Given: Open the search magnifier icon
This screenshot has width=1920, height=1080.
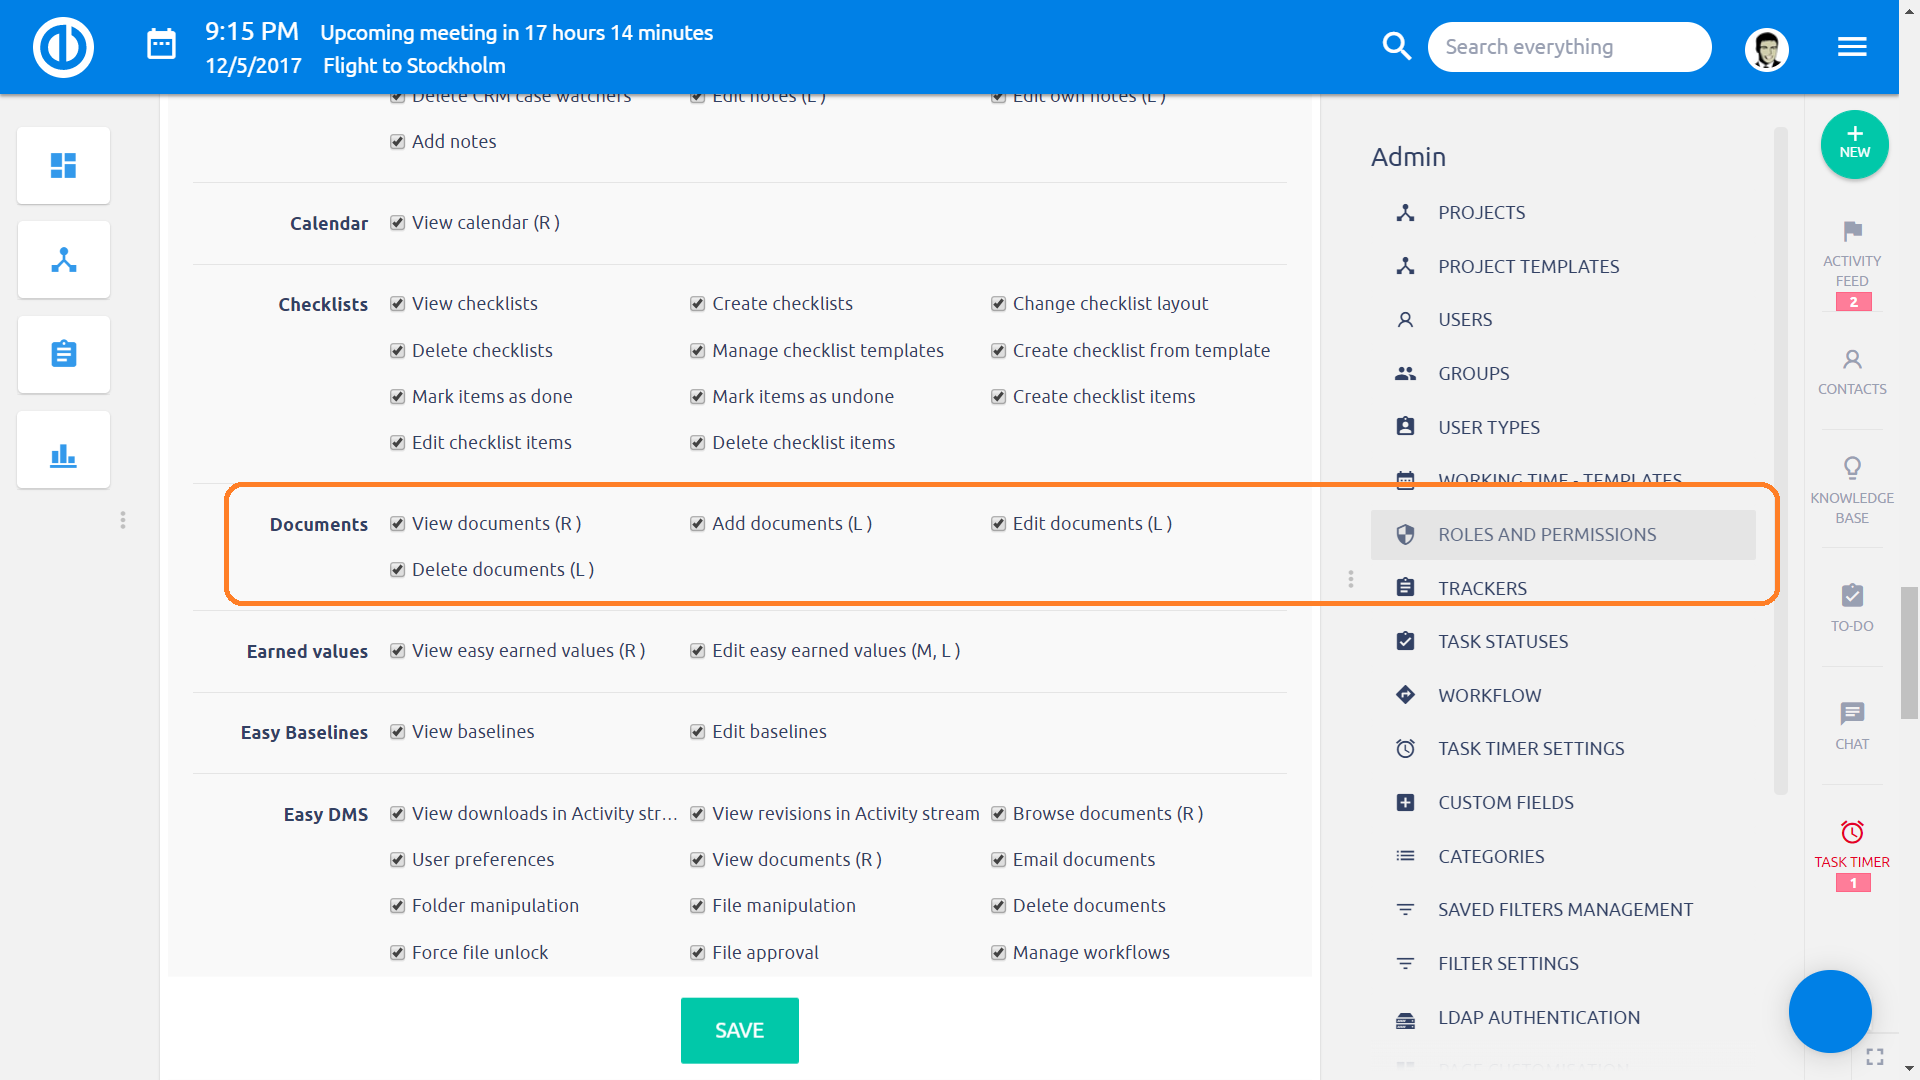Looking at the screenshot, I should [x=1396, y=46].
